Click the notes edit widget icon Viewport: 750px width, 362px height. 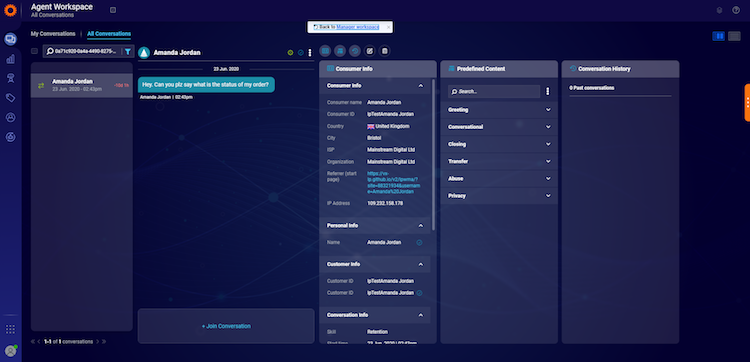(369, 51)
